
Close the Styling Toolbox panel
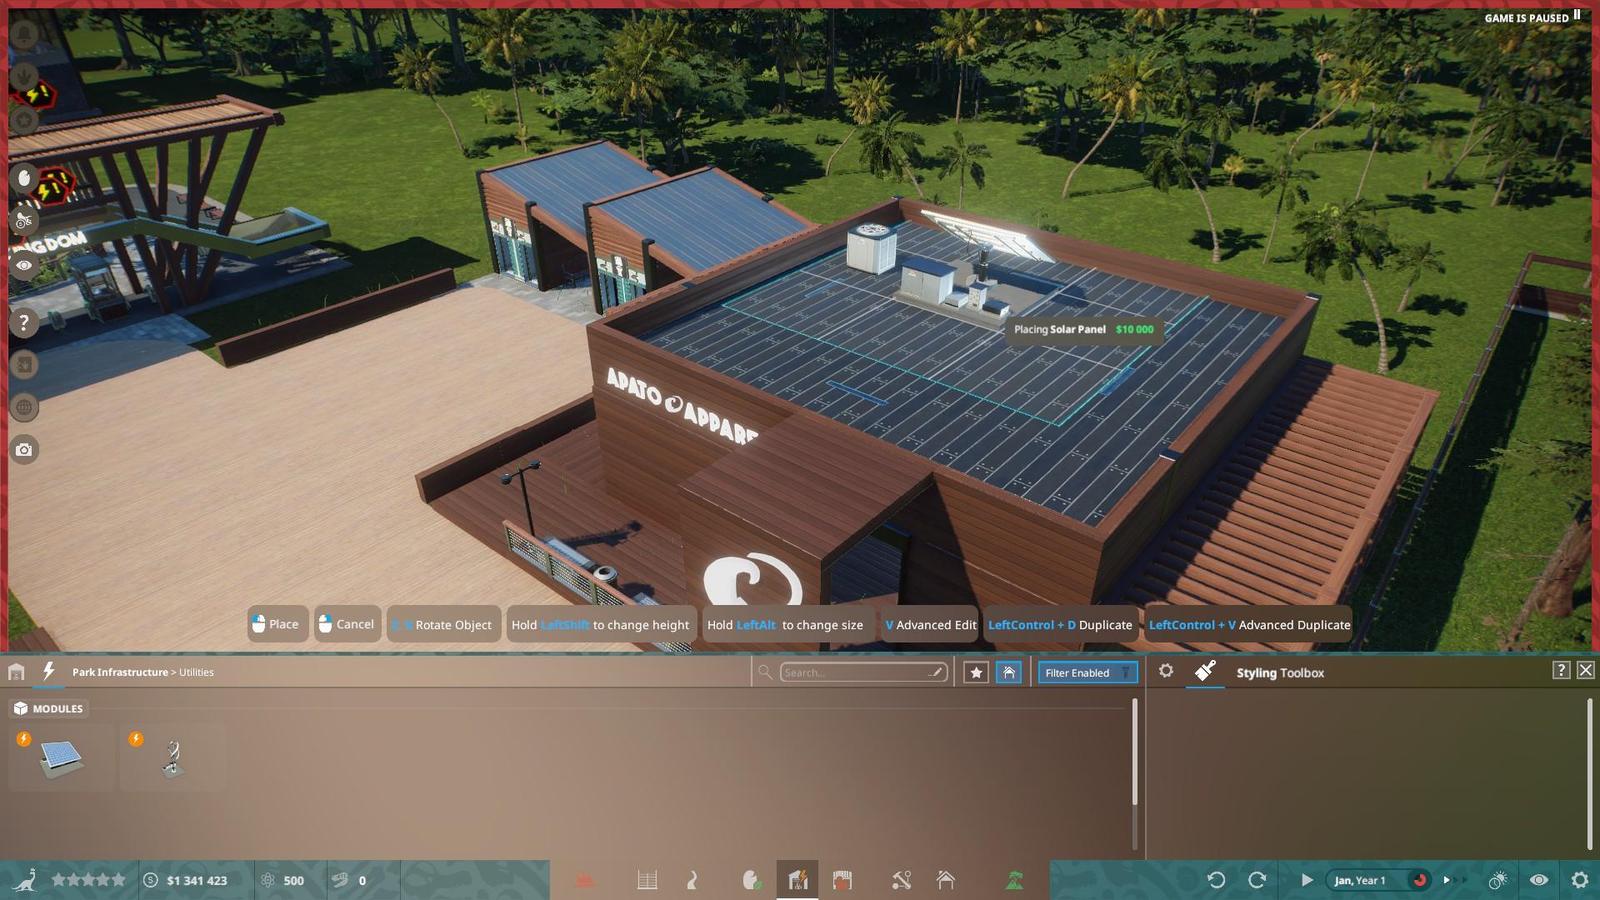point(1586,670)
